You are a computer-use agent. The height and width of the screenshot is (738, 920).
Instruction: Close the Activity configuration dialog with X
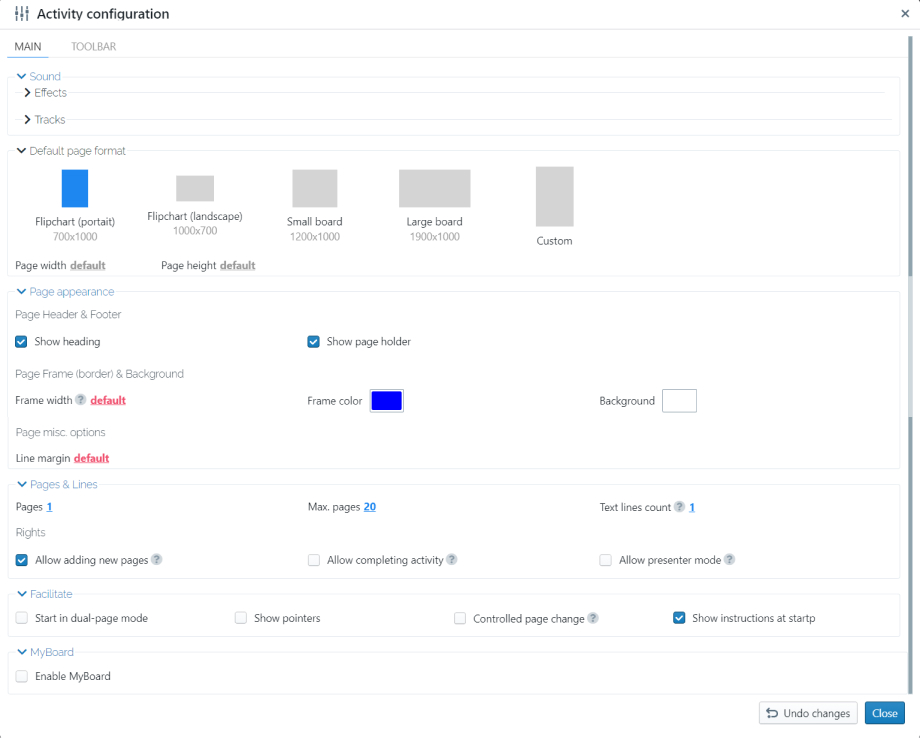pyautogui.click(x=905, y=13)
